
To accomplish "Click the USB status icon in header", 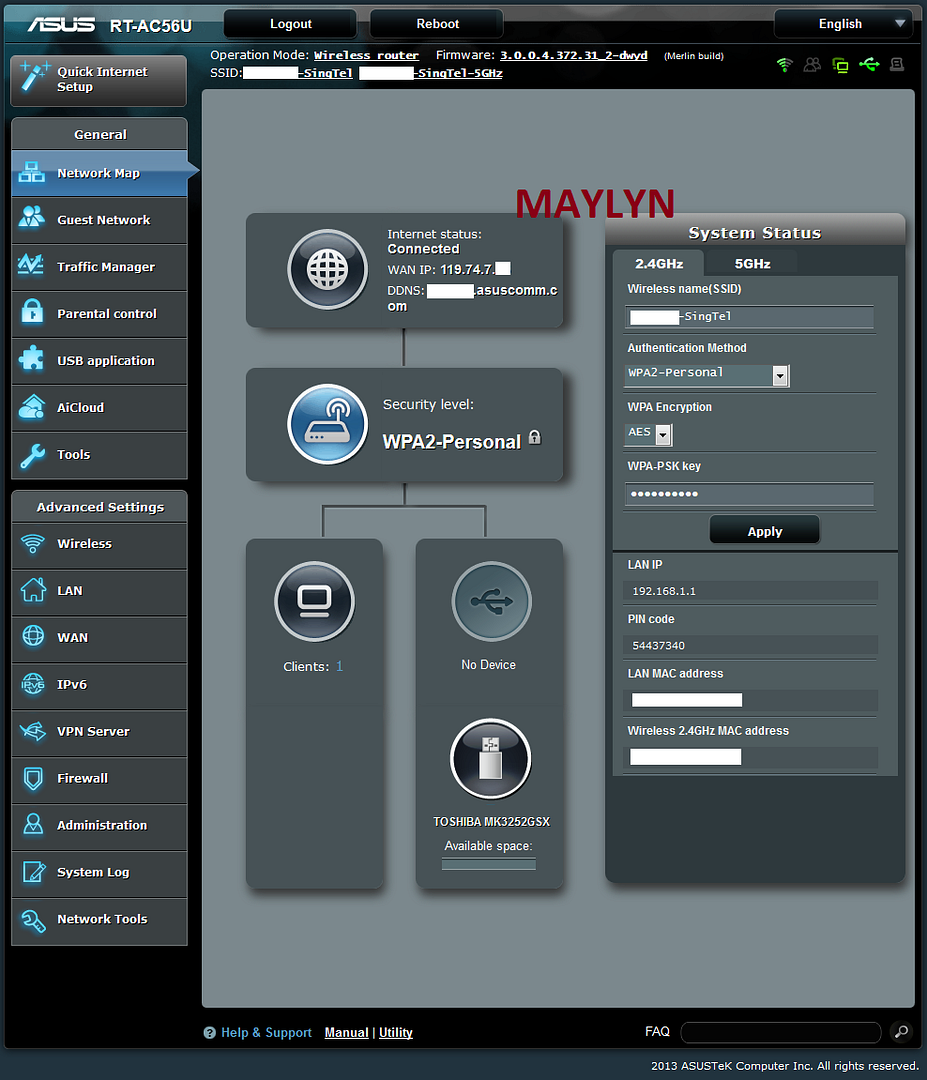I will (x=869, y=65).
